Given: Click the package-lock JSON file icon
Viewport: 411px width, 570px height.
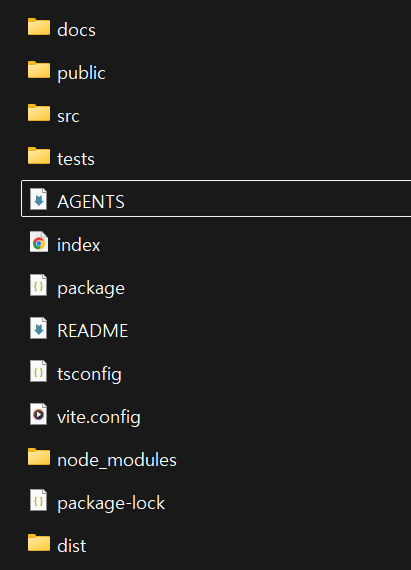Looking at the screenshot, I should [x=39, y=500].
